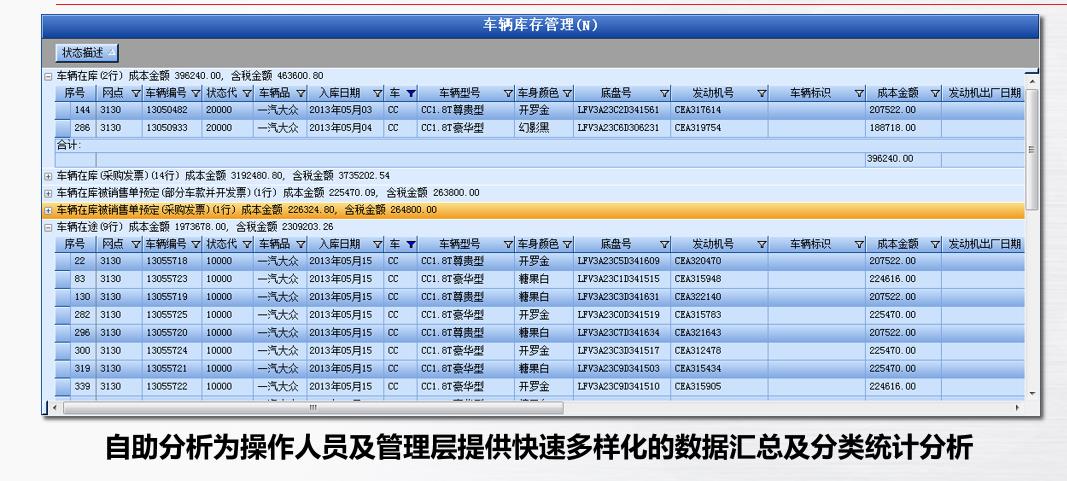This screenshot has height=481, width=1067.
Task: Collapse the 车辆在库 (2行) group
Action: coord(48,76)
